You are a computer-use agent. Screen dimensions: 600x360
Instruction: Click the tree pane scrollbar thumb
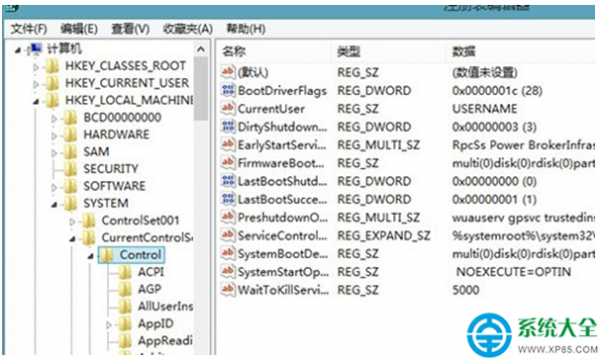tap(201, 88)
